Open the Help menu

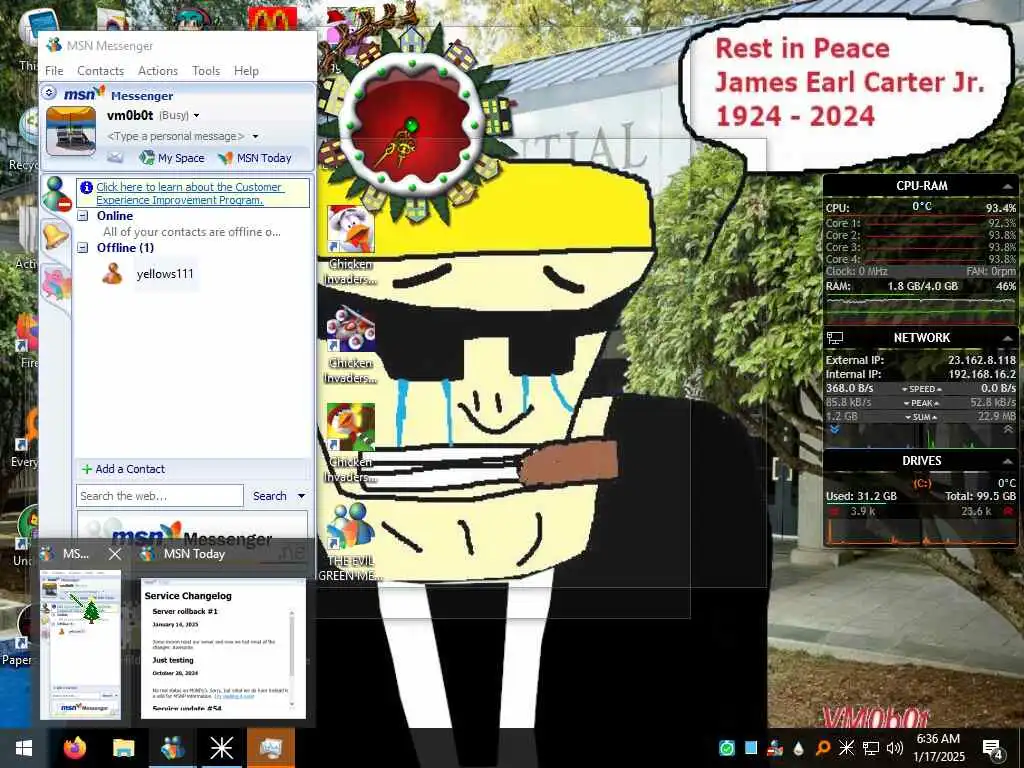(x=246, y=71)
